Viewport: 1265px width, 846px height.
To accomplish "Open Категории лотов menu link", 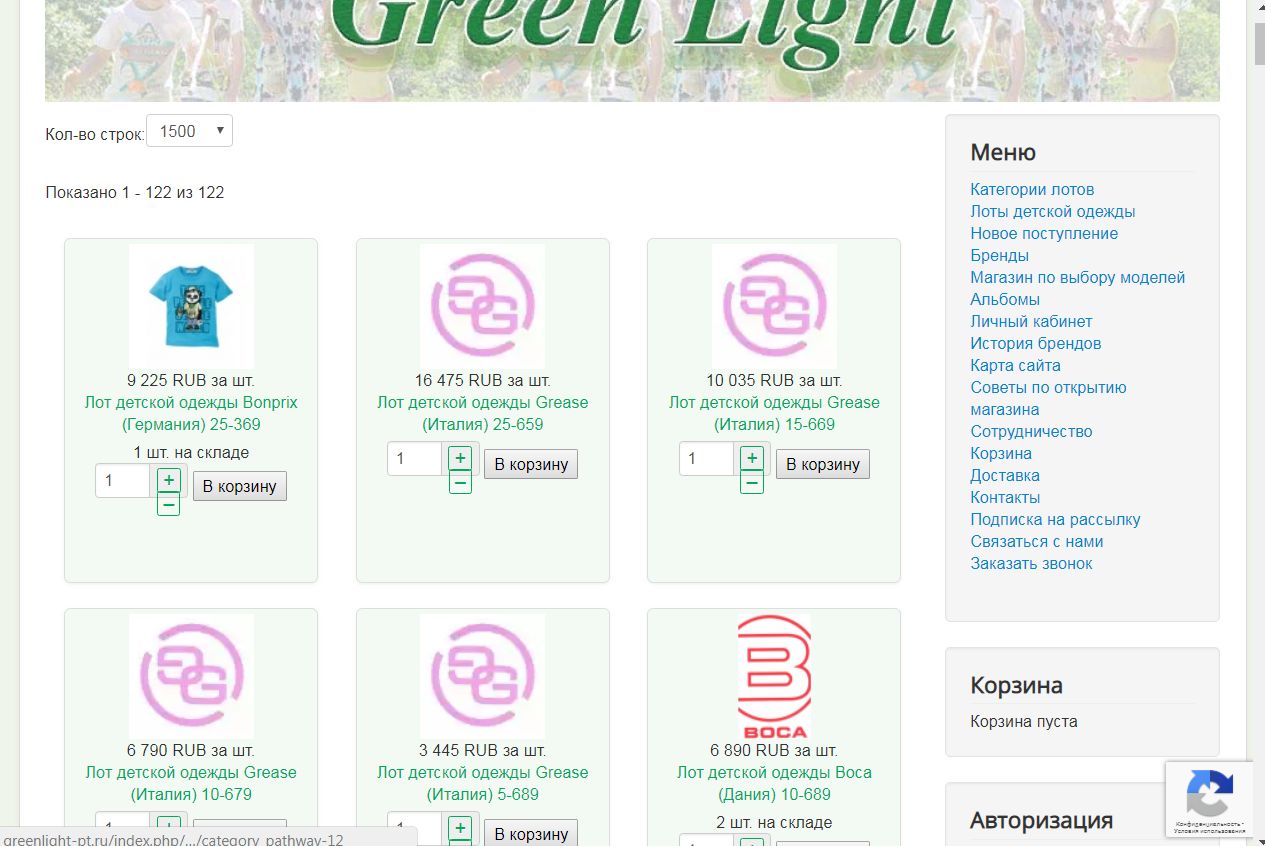I will coord(1032,189).
